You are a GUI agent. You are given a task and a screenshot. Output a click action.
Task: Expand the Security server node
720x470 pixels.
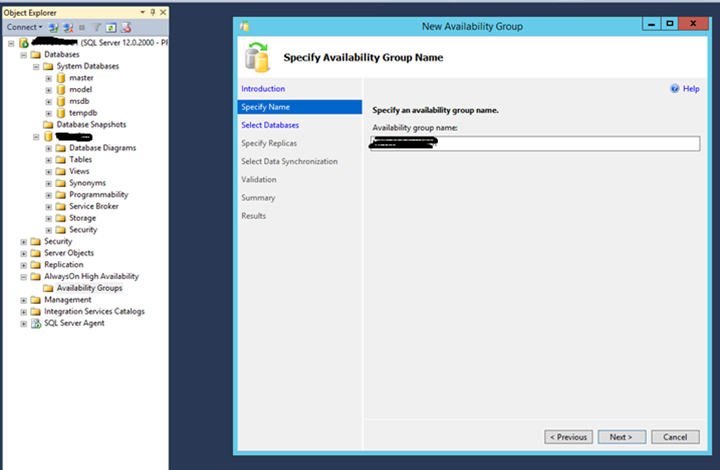tap(24, 241)
